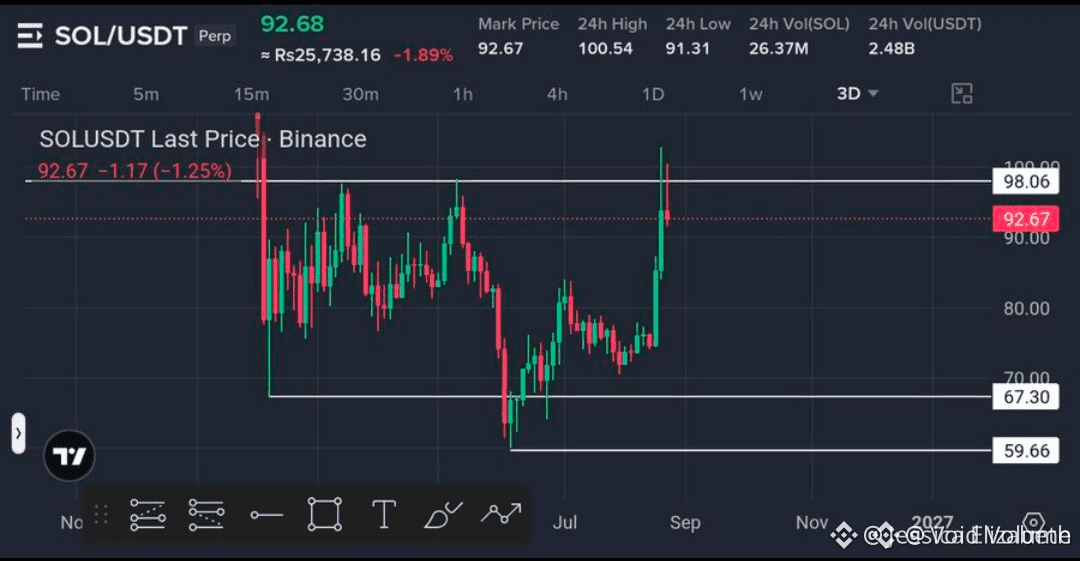The height and width of the screenshot is (561, 1080).
Task: Tap the 24h Low 91.31 value
Action: (x=687, y=49)
